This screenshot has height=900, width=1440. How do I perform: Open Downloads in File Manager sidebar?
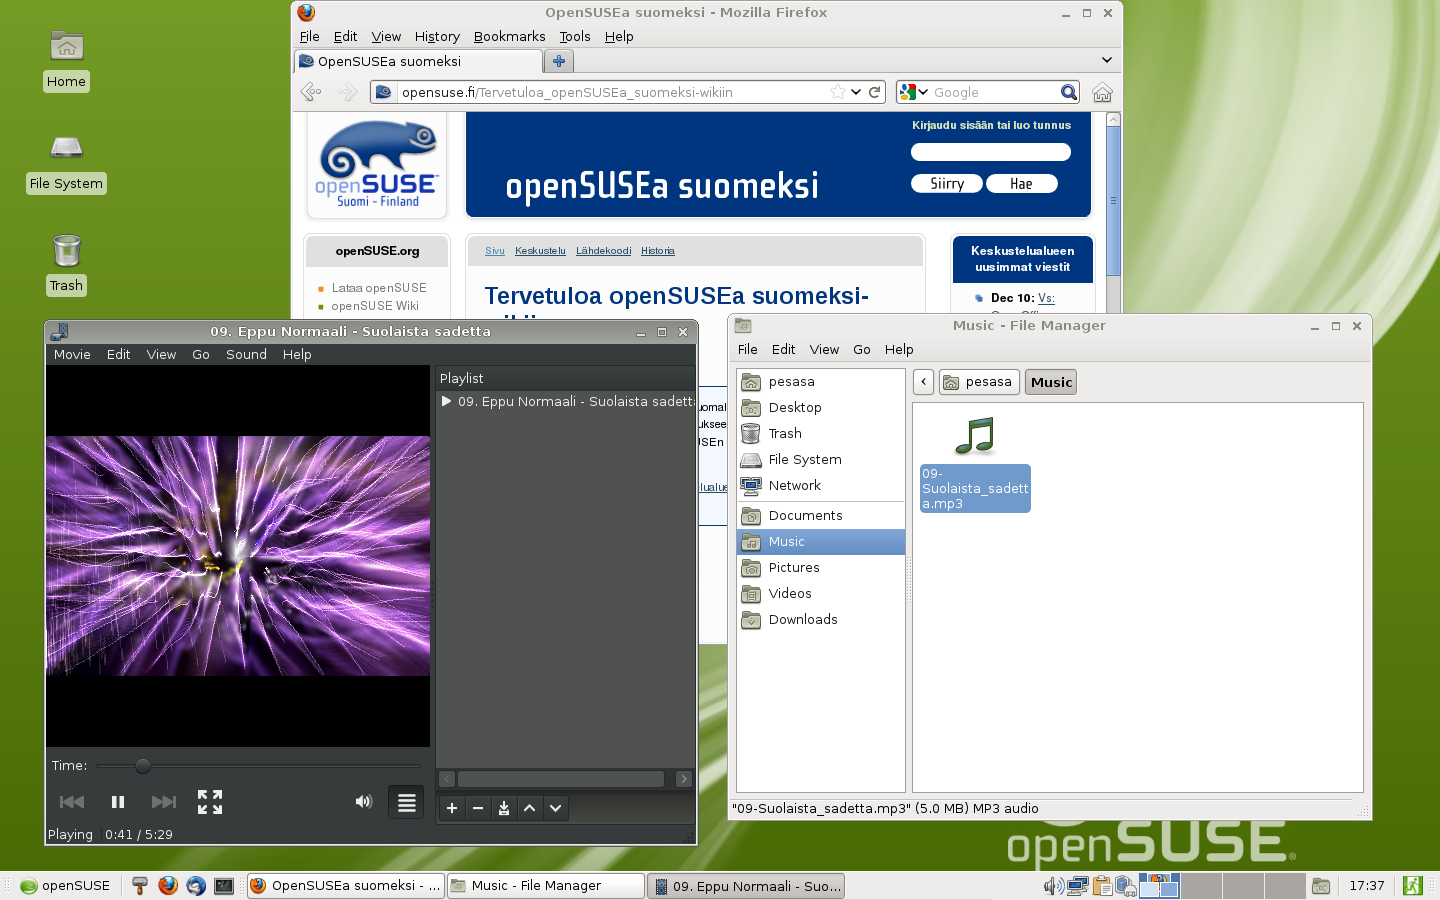pos(821,619)
